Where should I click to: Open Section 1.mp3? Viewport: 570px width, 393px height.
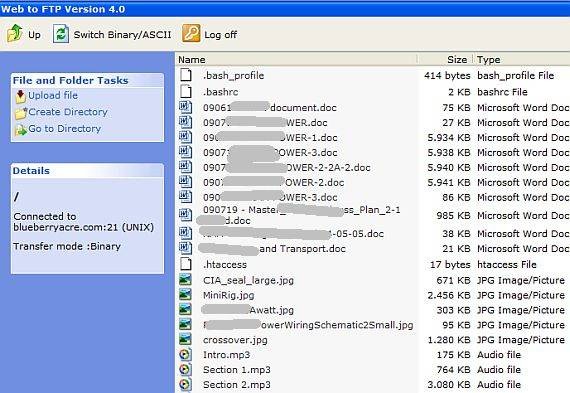tap(237, 370)
